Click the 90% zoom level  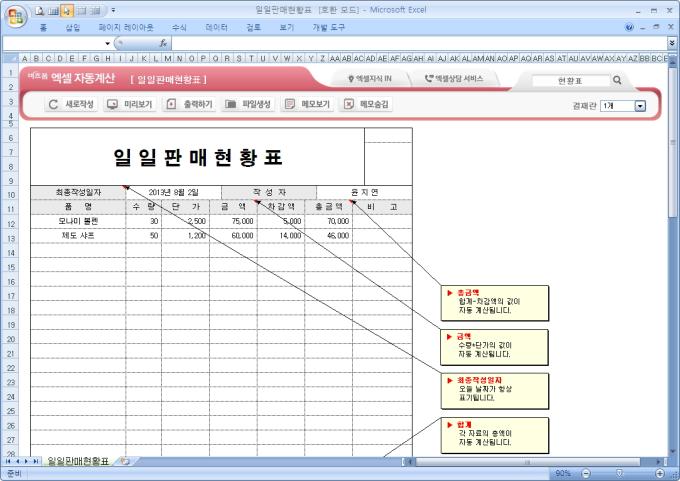(x=563, y=473)
